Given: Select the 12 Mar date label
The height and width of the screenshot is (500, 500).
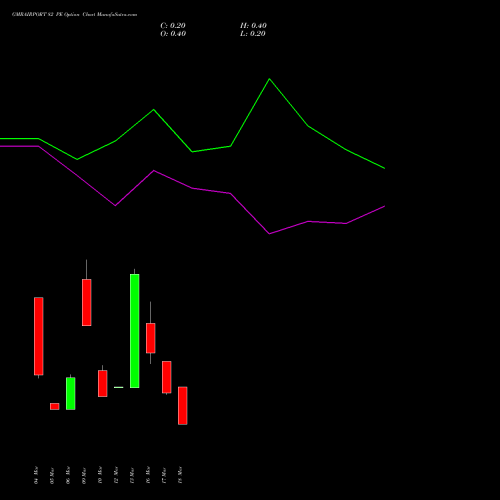Looking at the screenshot, I should click(x=116, y=475).
